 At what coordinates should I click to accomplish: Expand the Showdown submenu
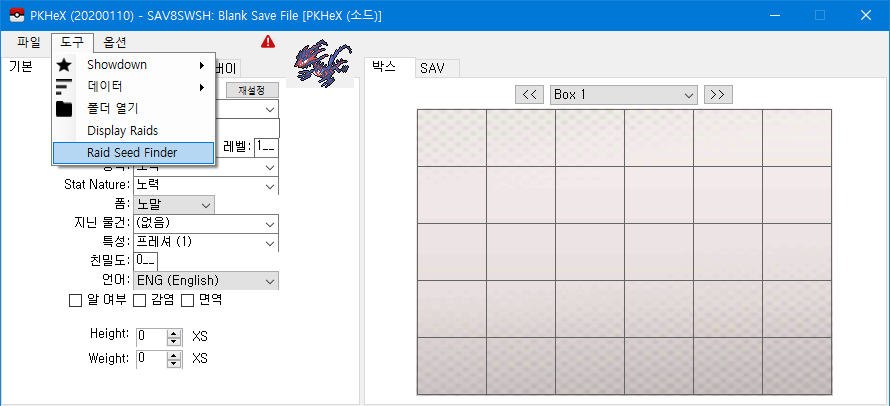tap(133, 65)
